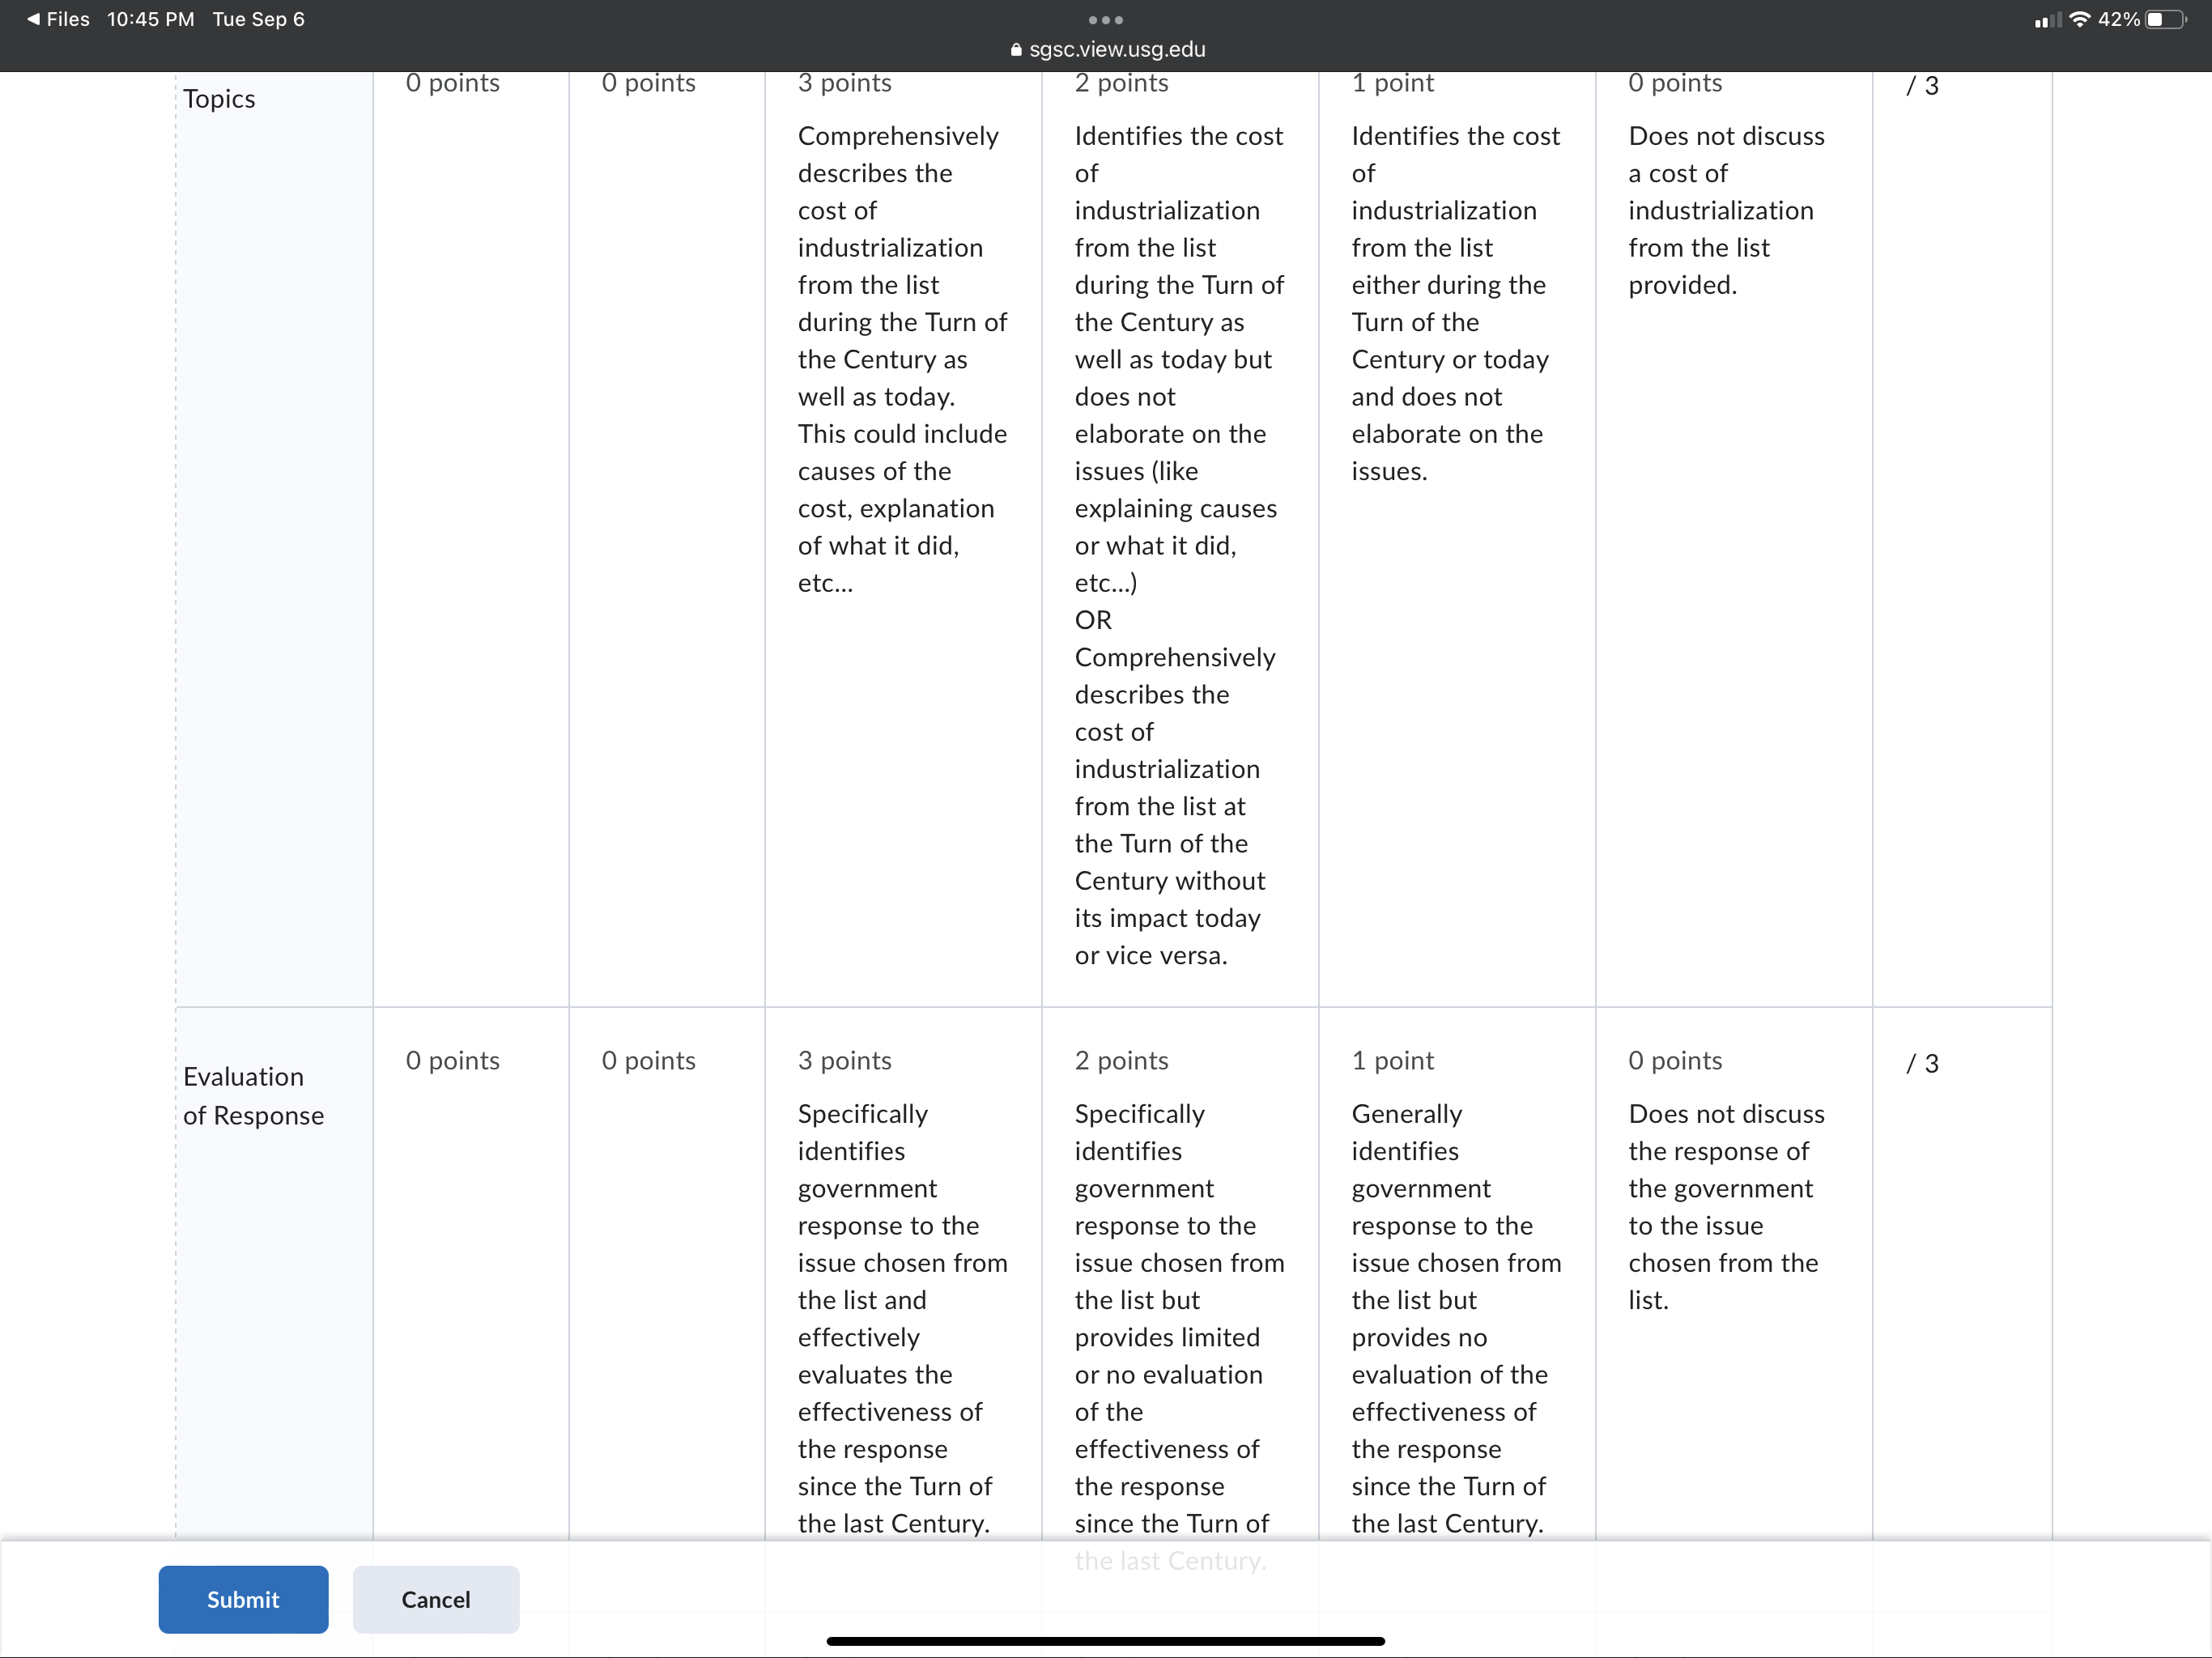The width and height of the screenshot is (2212, 1658).
Task: Select 0 points above 'Does not discuss a cost'
Action: pyautogui.click(x=1675, y=83)
